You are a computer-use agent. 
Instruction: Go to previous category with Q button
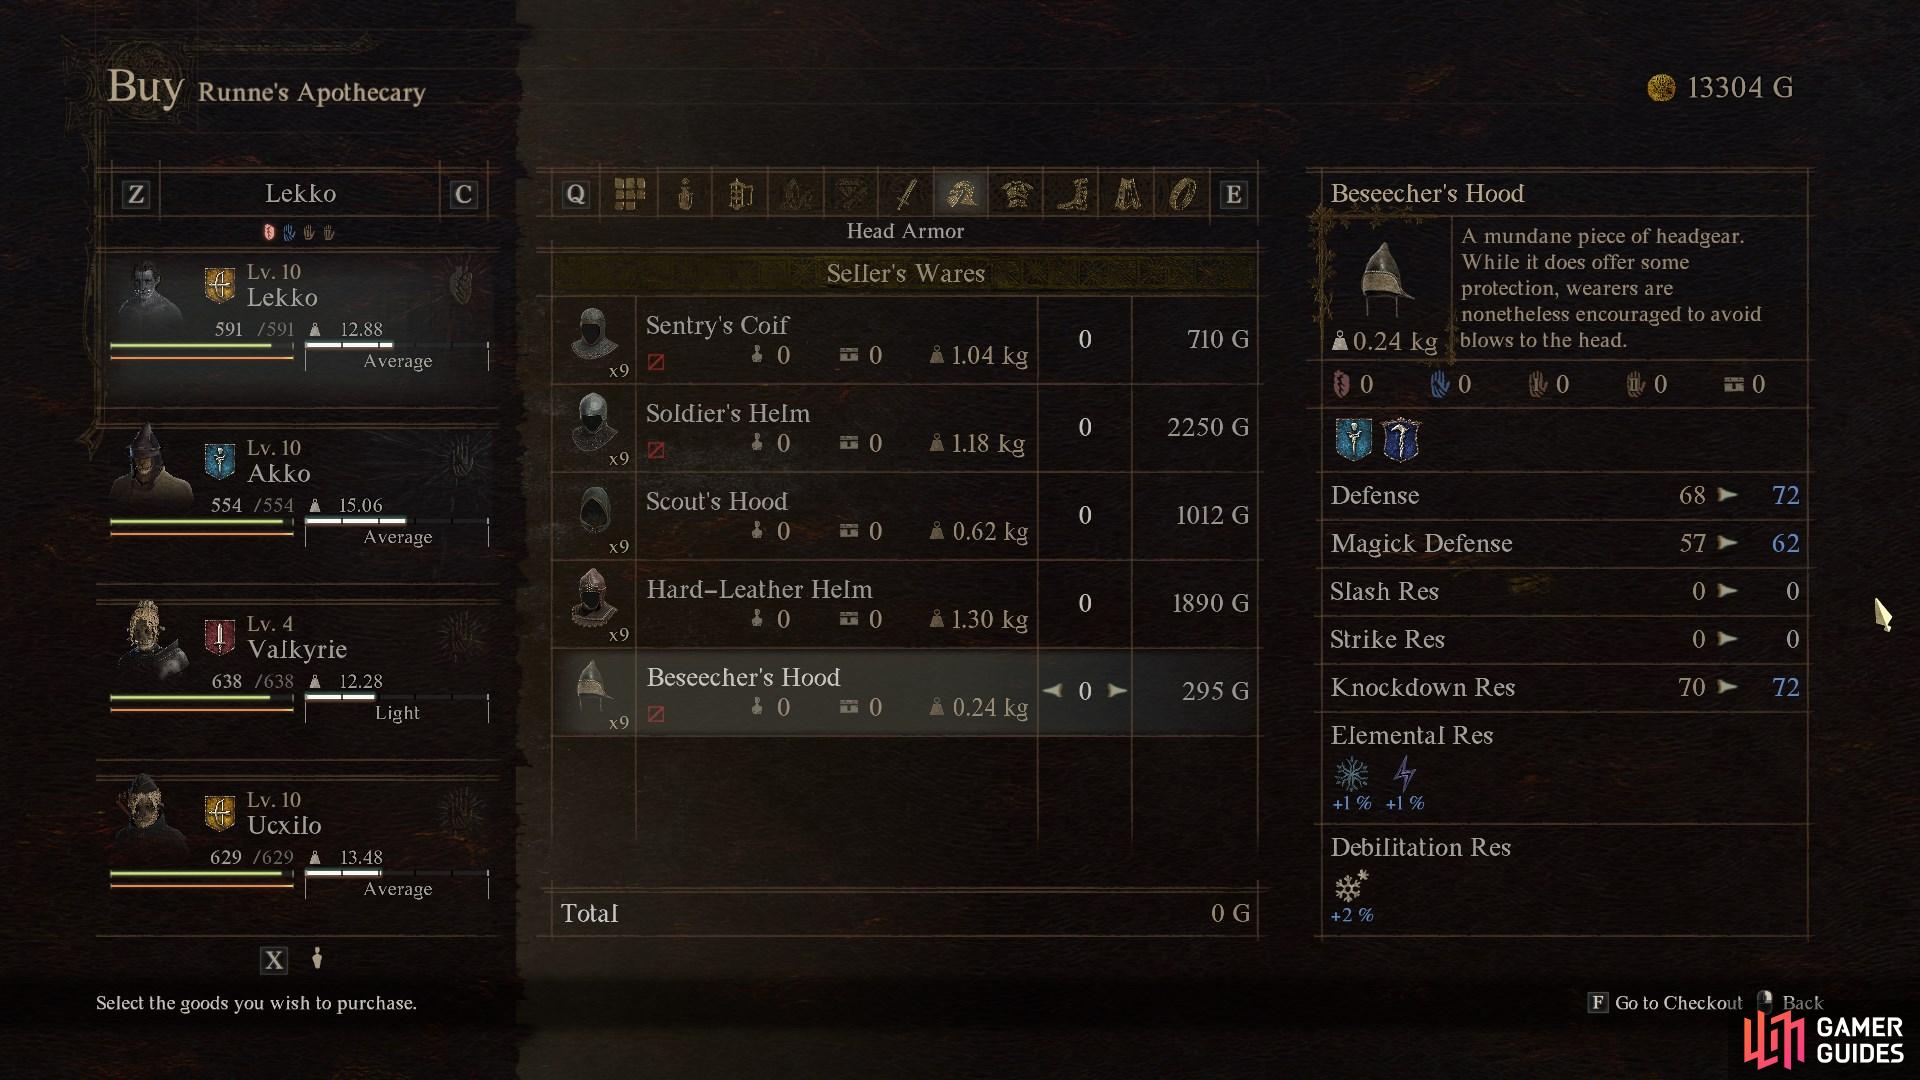click(575, 194)
